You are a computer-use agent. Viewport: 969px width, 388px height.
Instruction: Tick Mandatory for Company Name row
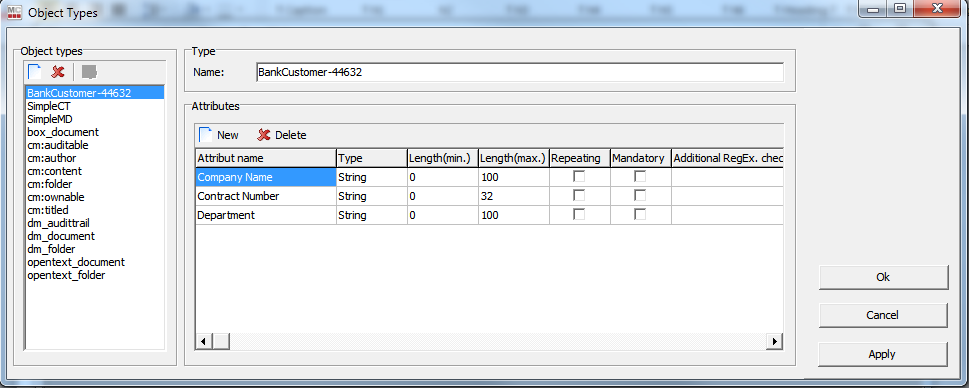coord(640,177)
